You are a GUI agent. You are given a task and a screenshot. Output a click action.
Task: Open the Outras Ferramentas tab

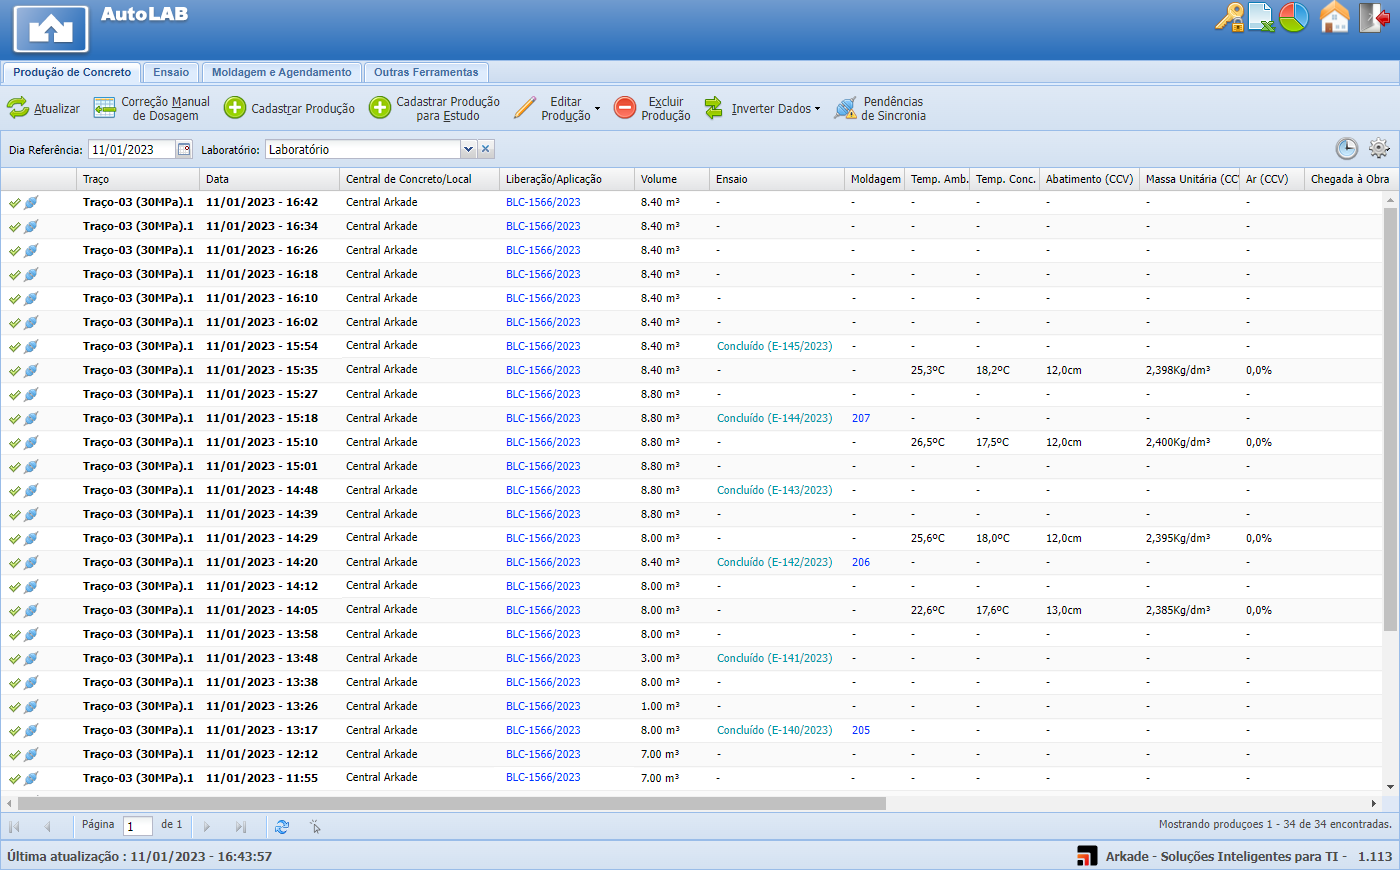coord(426,72)
